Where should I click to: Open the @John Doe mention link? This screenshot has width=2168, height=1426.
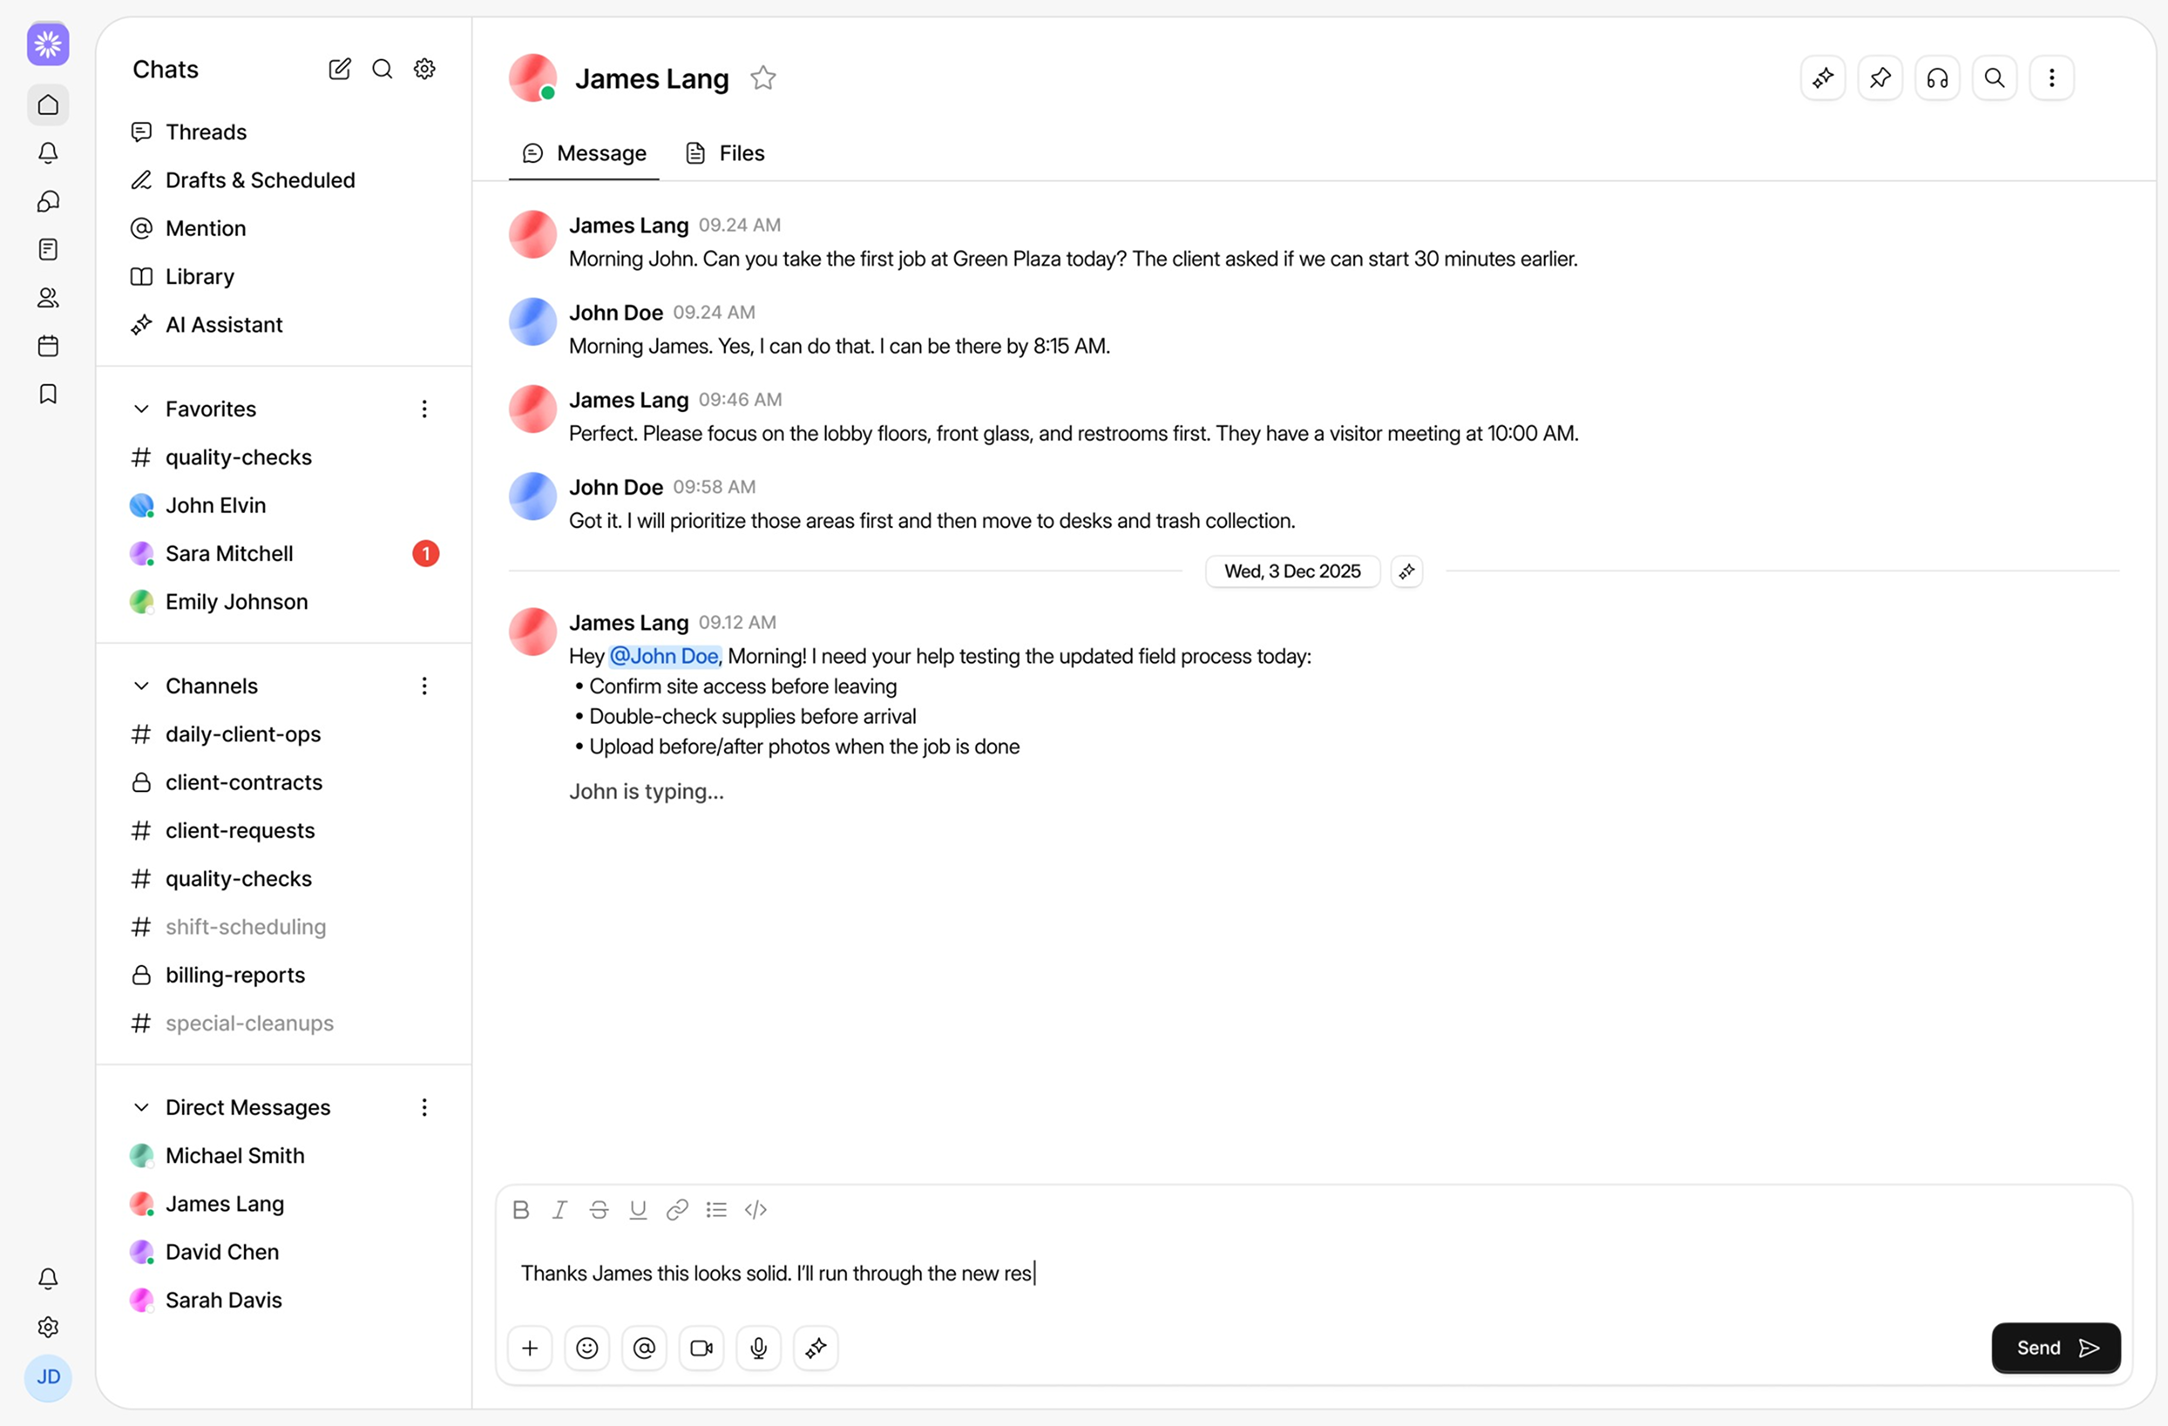tap(665, 656)
